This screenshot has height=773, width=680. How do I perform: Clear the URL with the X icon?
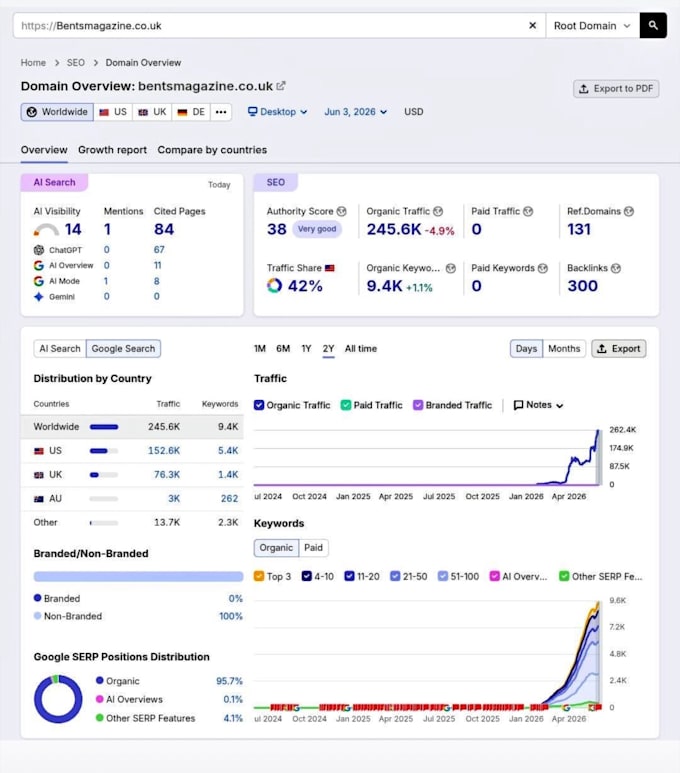(533, 26)
